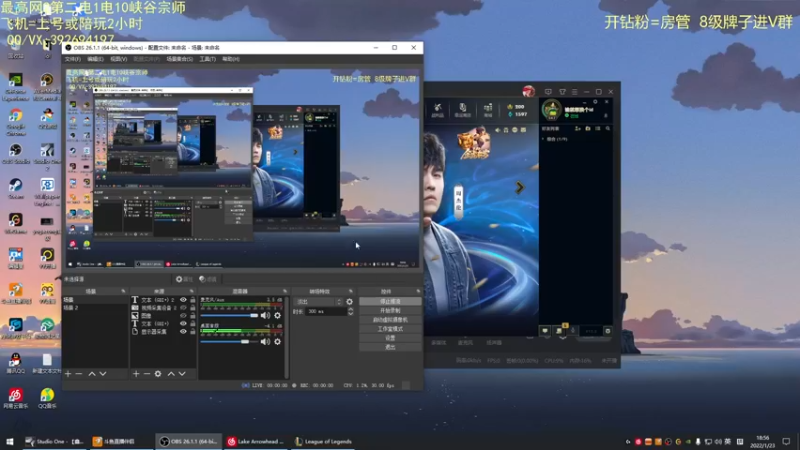Move the source up in Sources panel
The height and width of the screenshot is (450, 800).
coord(171,374)
